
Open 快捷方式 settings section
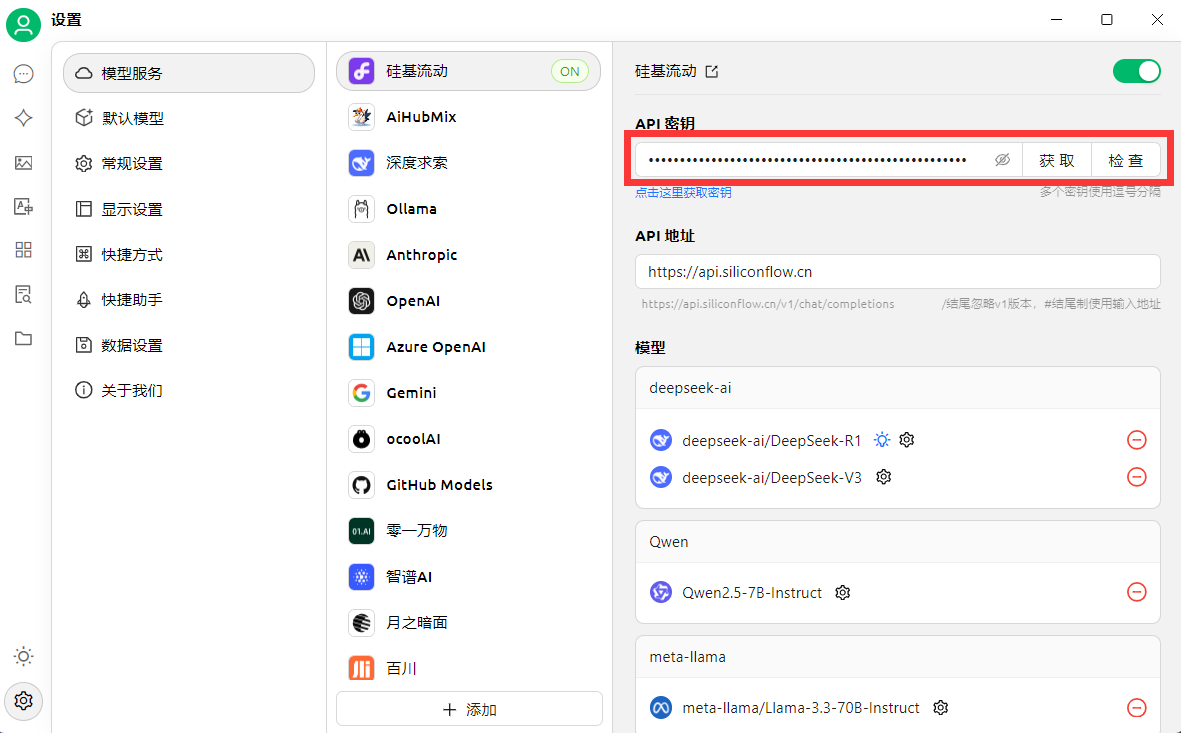189,255
